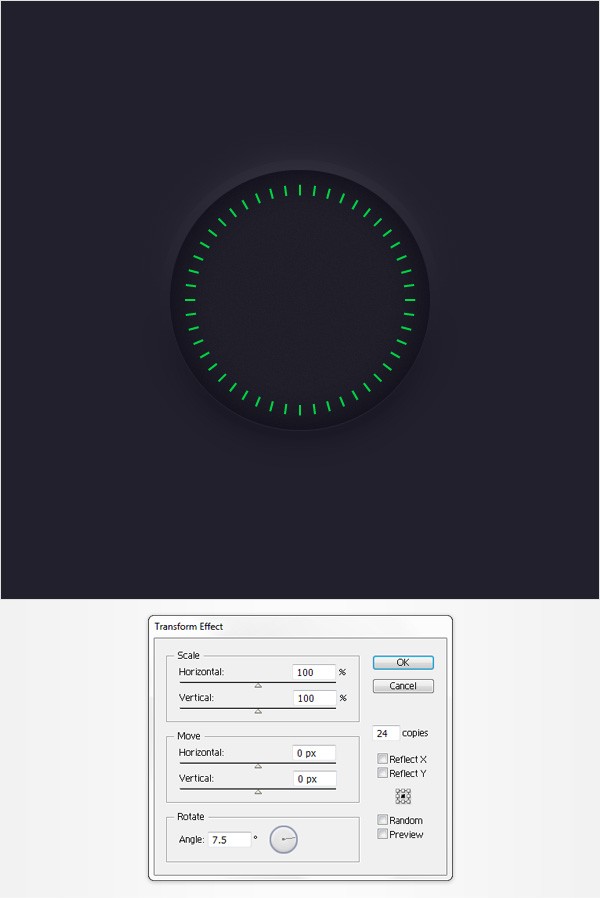The width and height of the screenshot is (600, 898).
Task: Click the Move Vertical value field
Action: [x=314, y=779]
